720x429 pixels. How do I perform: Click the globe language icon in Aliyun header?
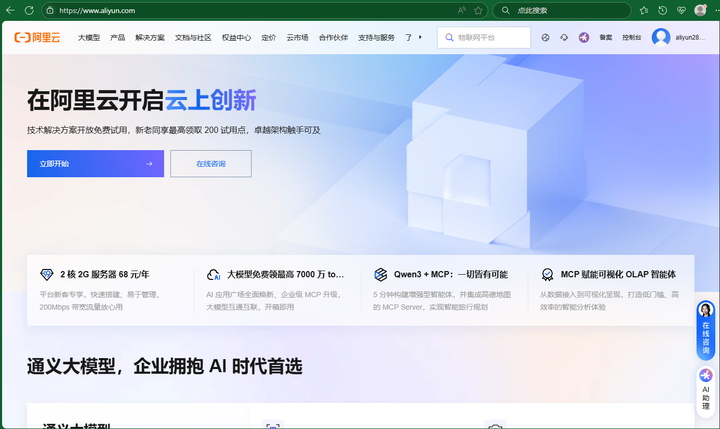pos(545,37)
